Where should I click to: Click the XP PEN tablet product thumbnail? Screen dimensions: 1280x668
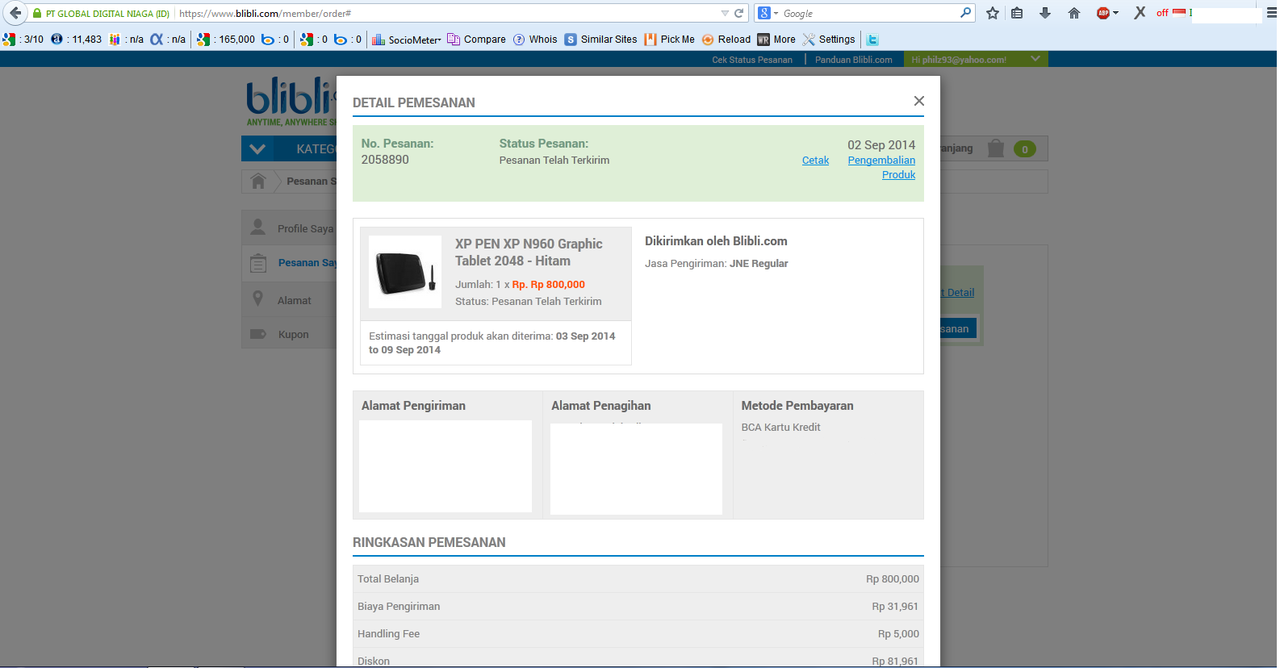click(x=405, y=271)
